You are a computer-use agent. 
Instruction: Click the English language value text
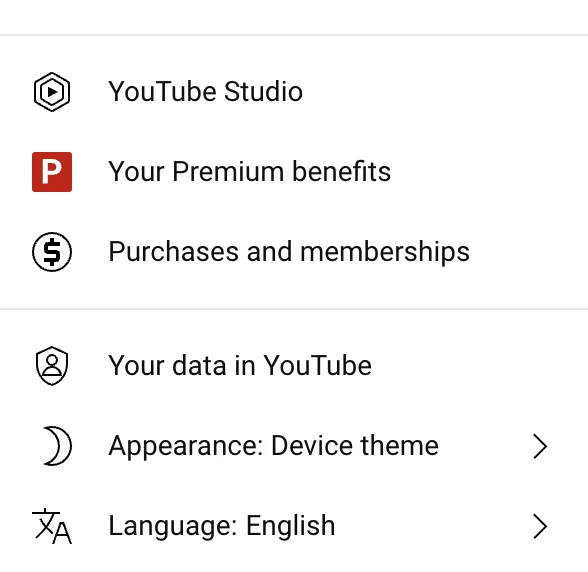click(x=291, y=527)
